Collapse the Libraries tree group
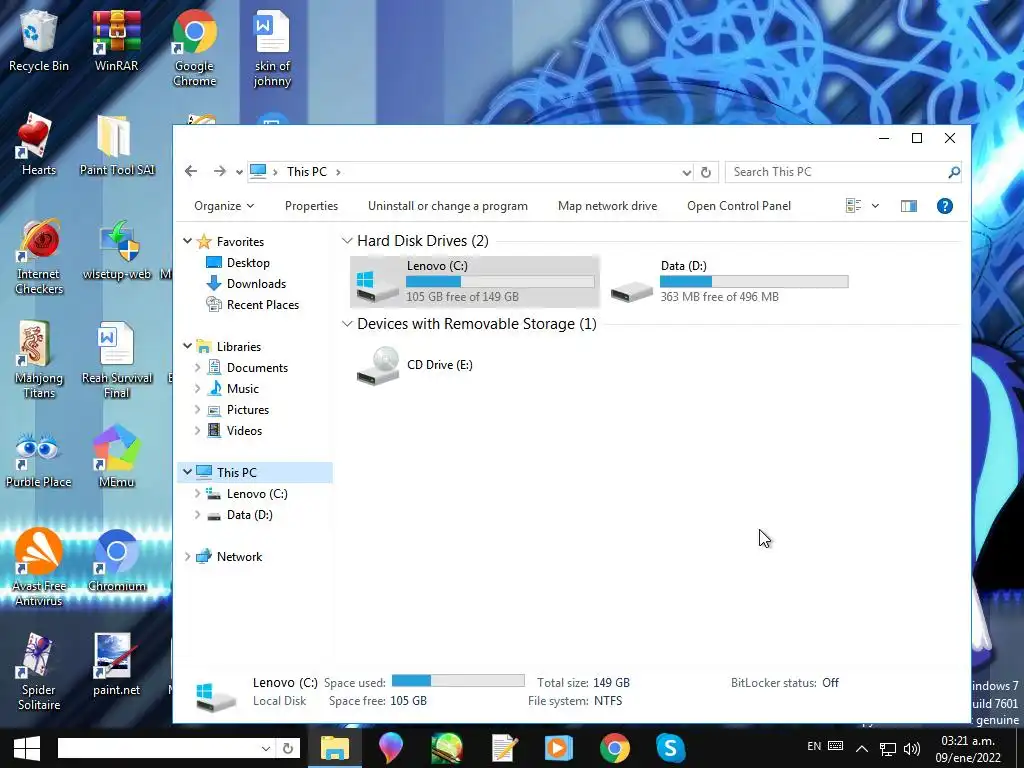Screen dimensions: 1024x768 point(187,345)
